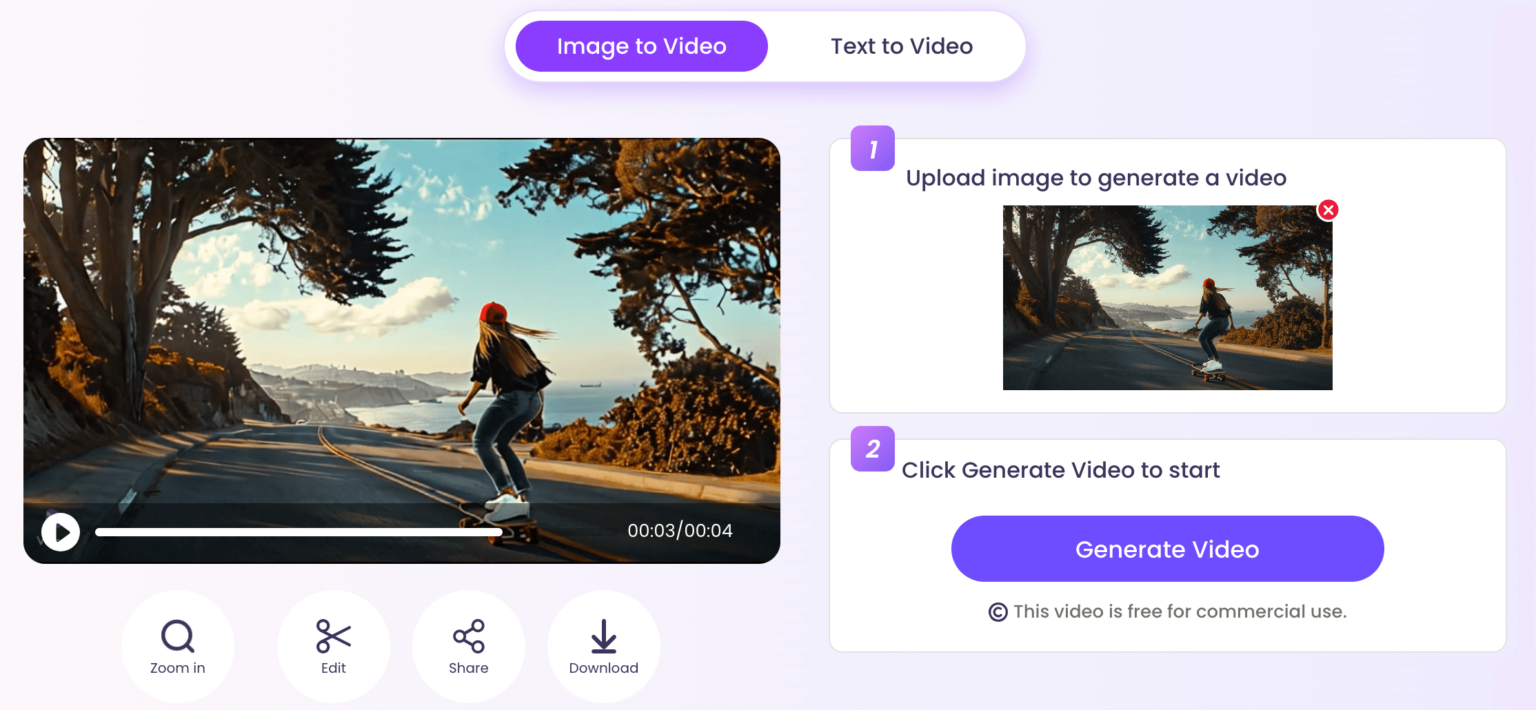The image size is (1536, 710).
Task: Switch to the Image to Video tab
Action: [x=641, y=46]
